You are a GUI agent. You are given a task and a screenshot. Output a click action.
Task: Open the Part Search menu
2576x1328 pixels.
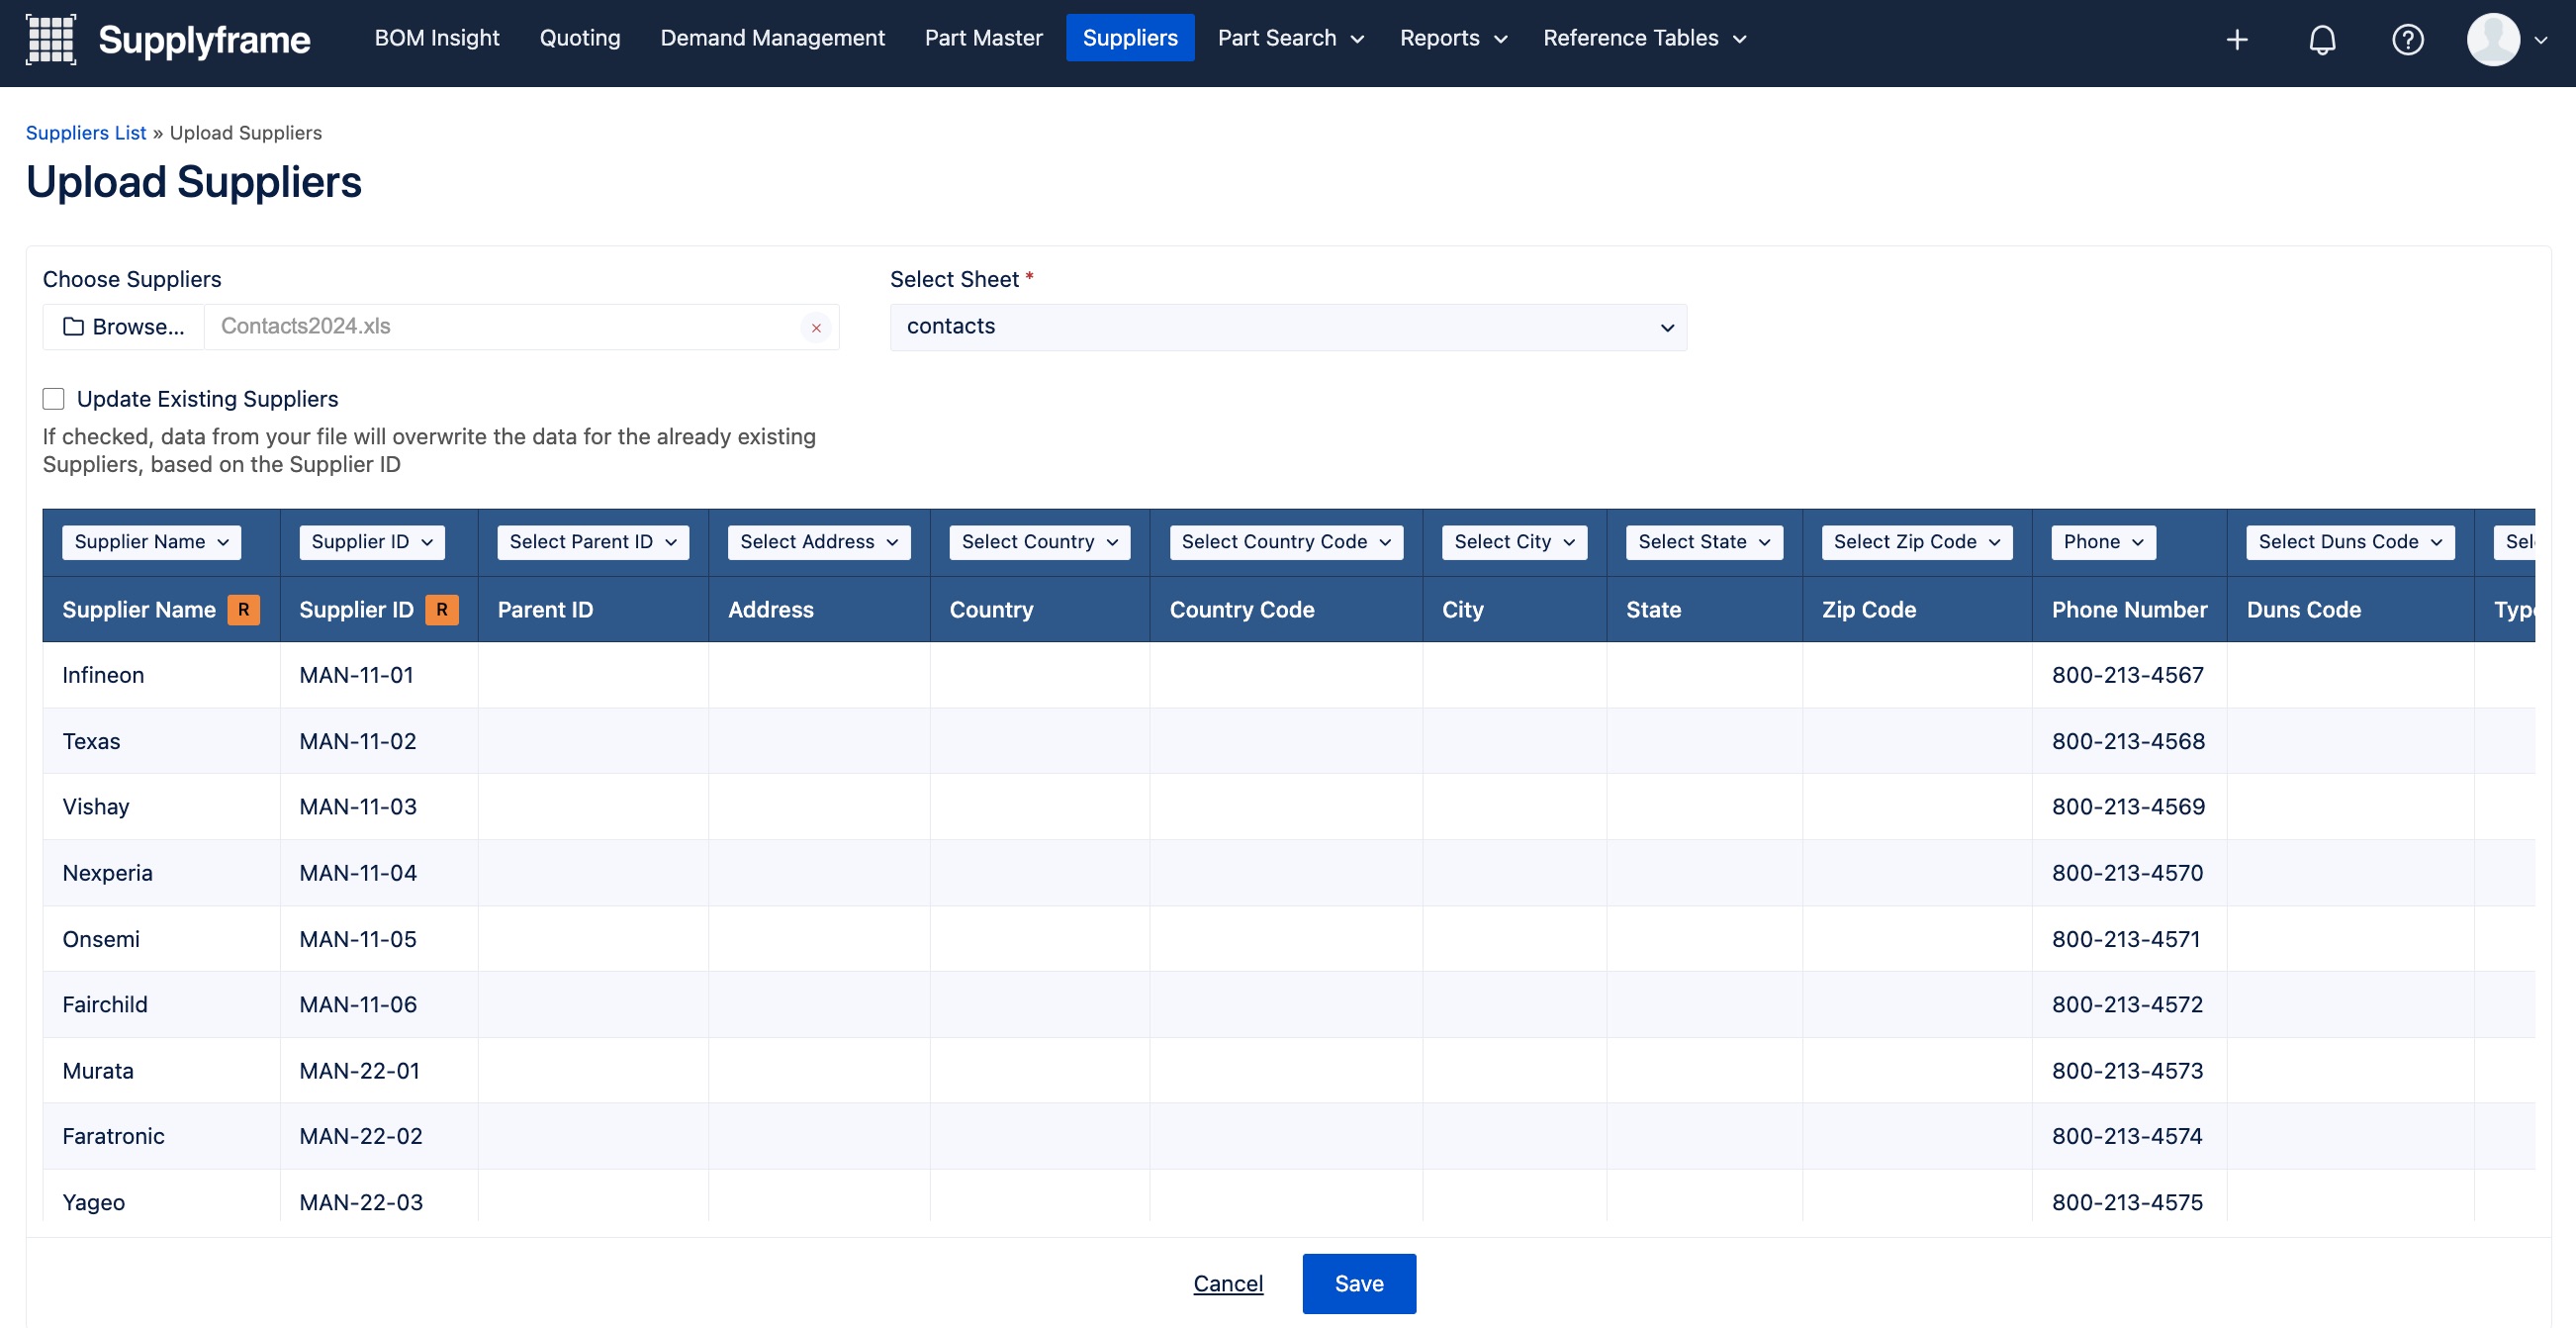[x=1290, y=38]
